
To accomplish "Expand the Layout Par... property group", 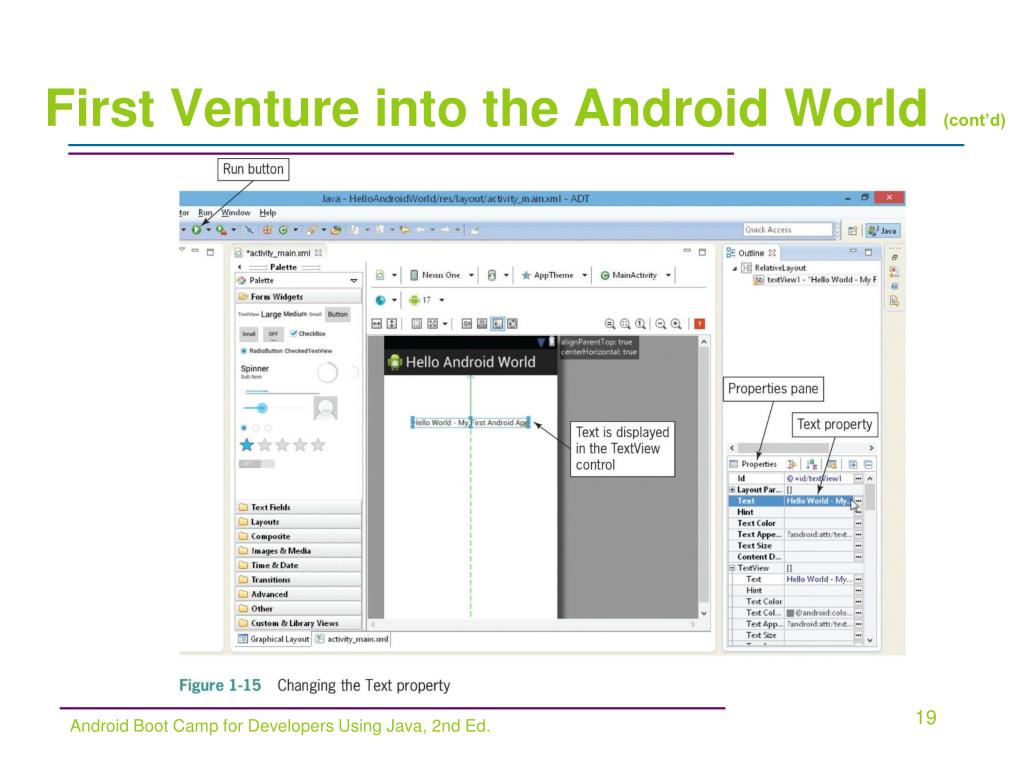I will [732, 490].
